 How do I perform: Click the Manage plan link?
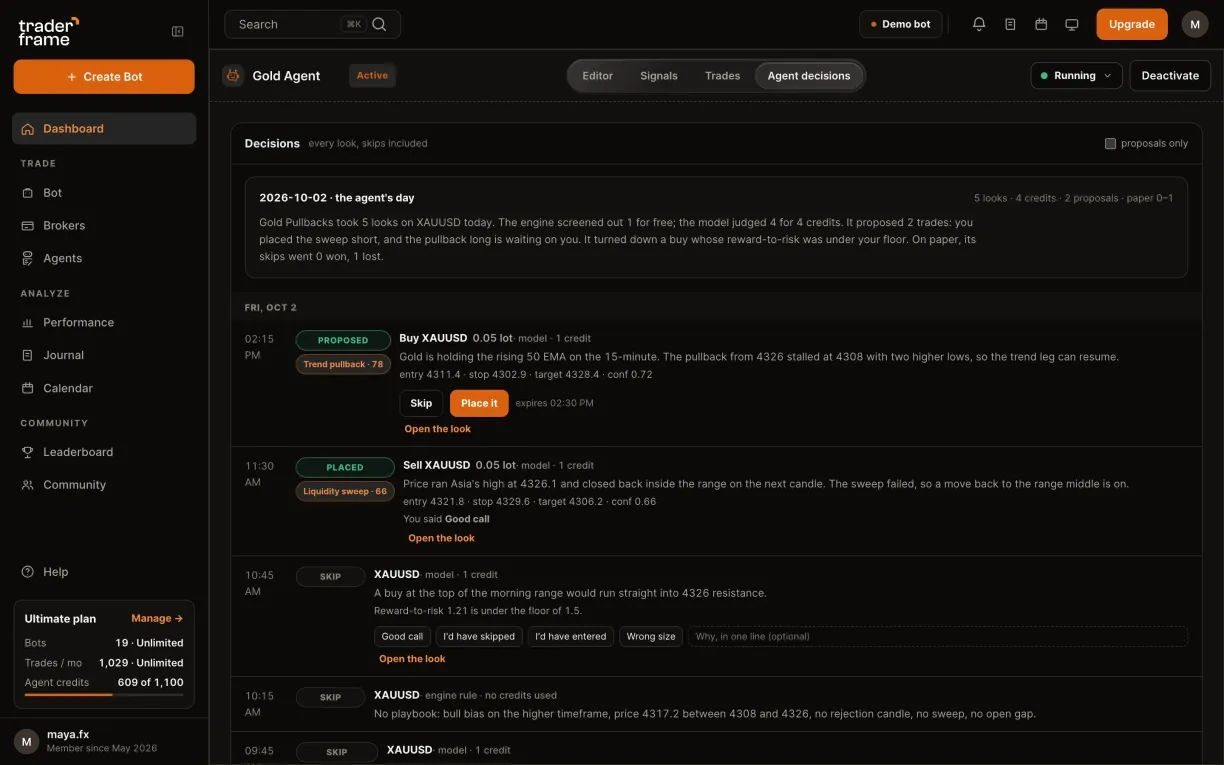pyautogui.click(x=157, y=618)
